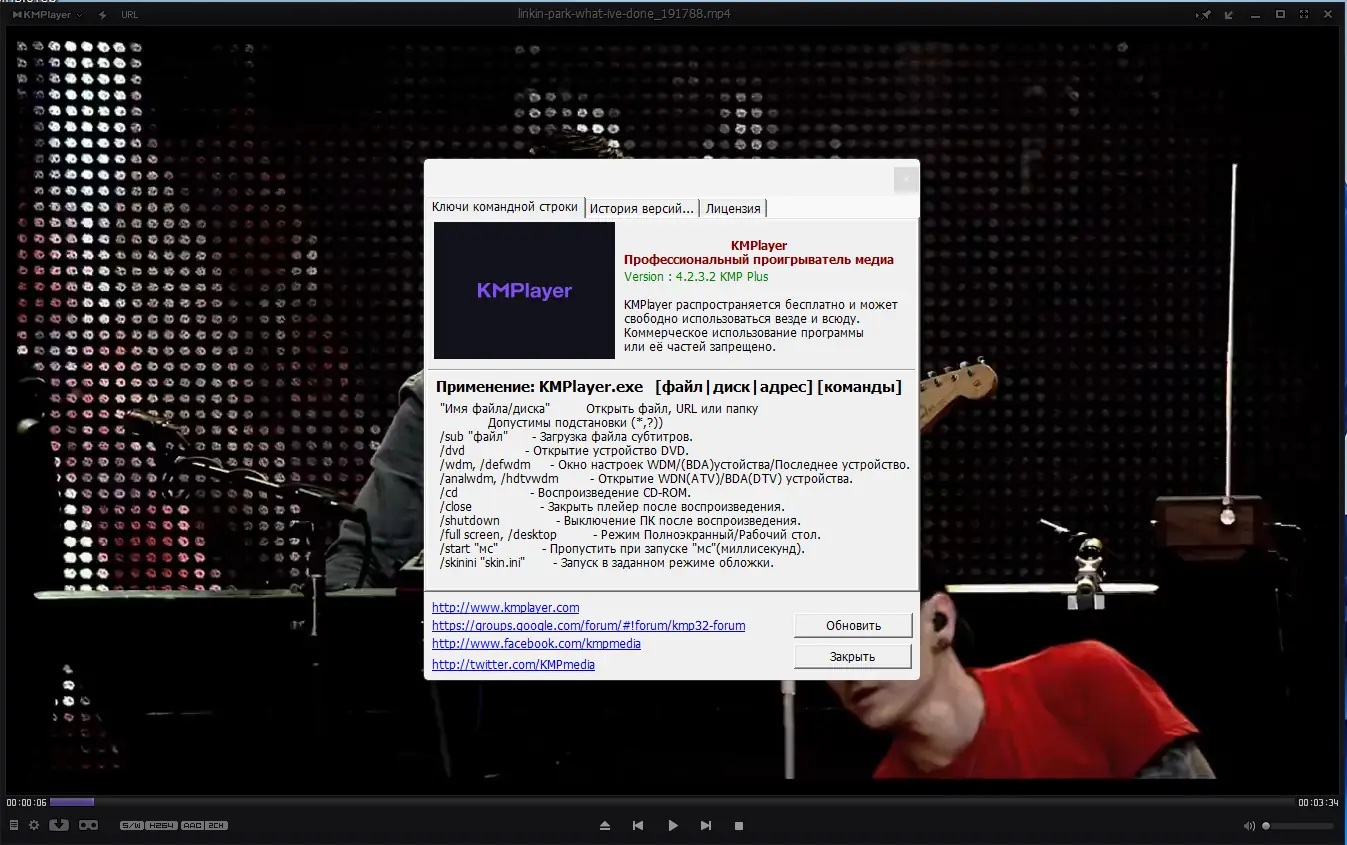This screenshot has height=845, width=1347.
Task: Click the elapsed time 00:00:06 display
Action: coord(26,802)
